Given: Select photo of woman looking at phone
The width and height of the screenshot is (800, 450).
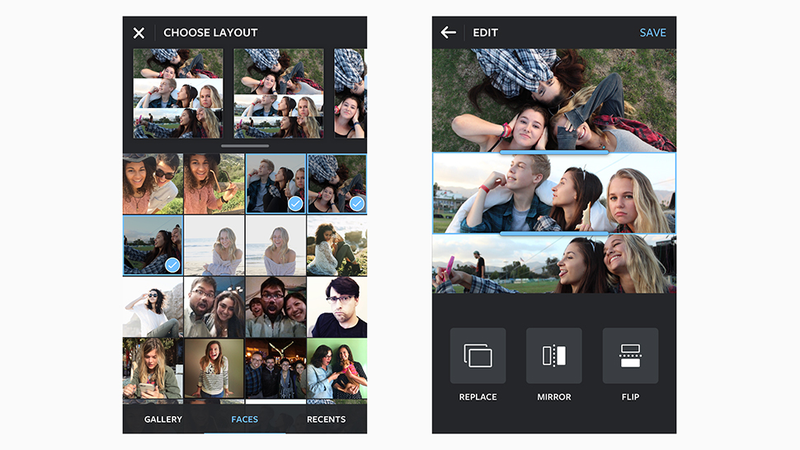Looking at the screenshot, I should point(153,368).
